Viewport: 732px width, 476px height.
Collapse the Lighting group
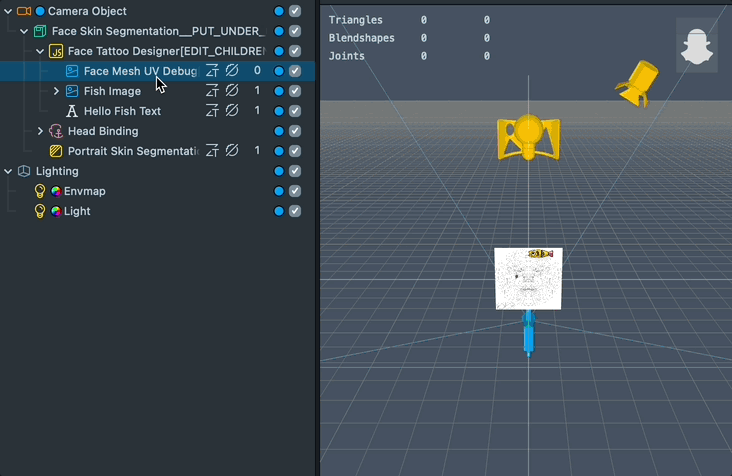pos(8,171)
